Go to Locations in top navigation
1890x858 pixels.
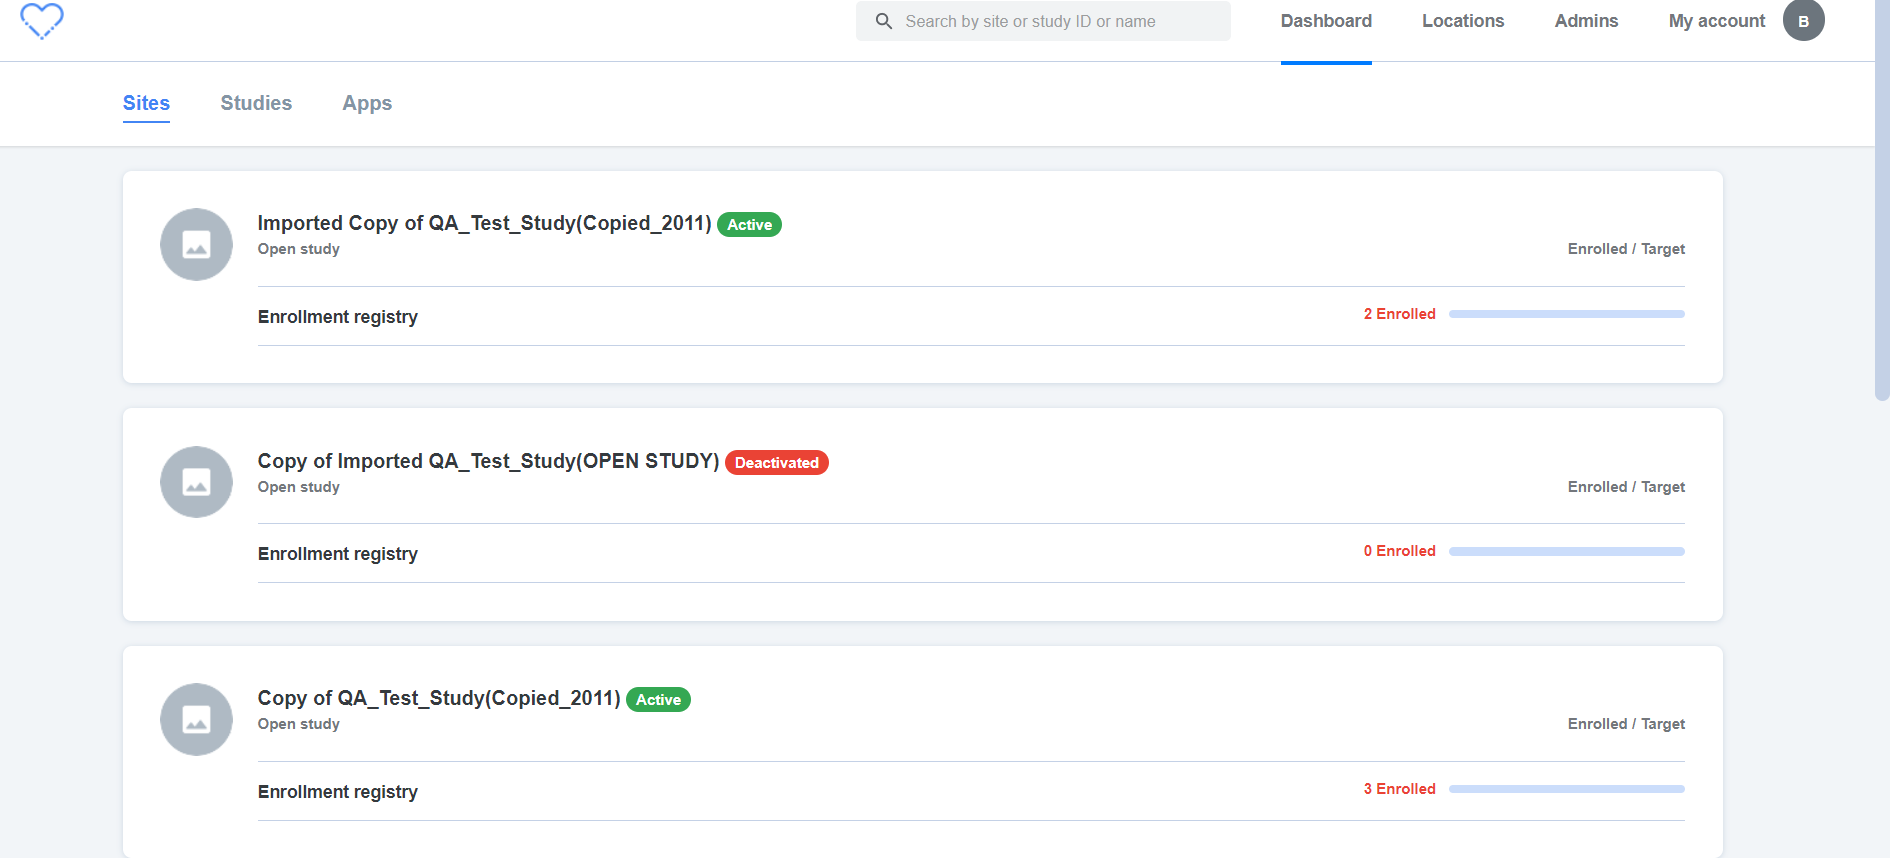coord(1463,21)
